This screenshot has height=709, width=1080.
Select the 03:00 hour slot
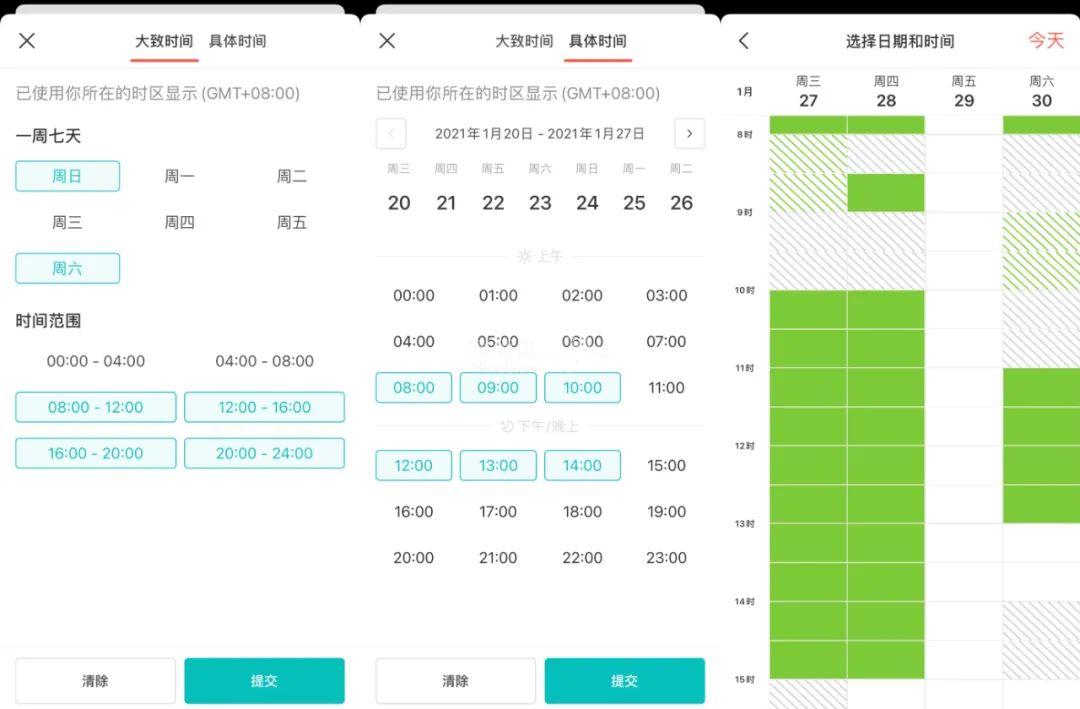pos(667,296)
